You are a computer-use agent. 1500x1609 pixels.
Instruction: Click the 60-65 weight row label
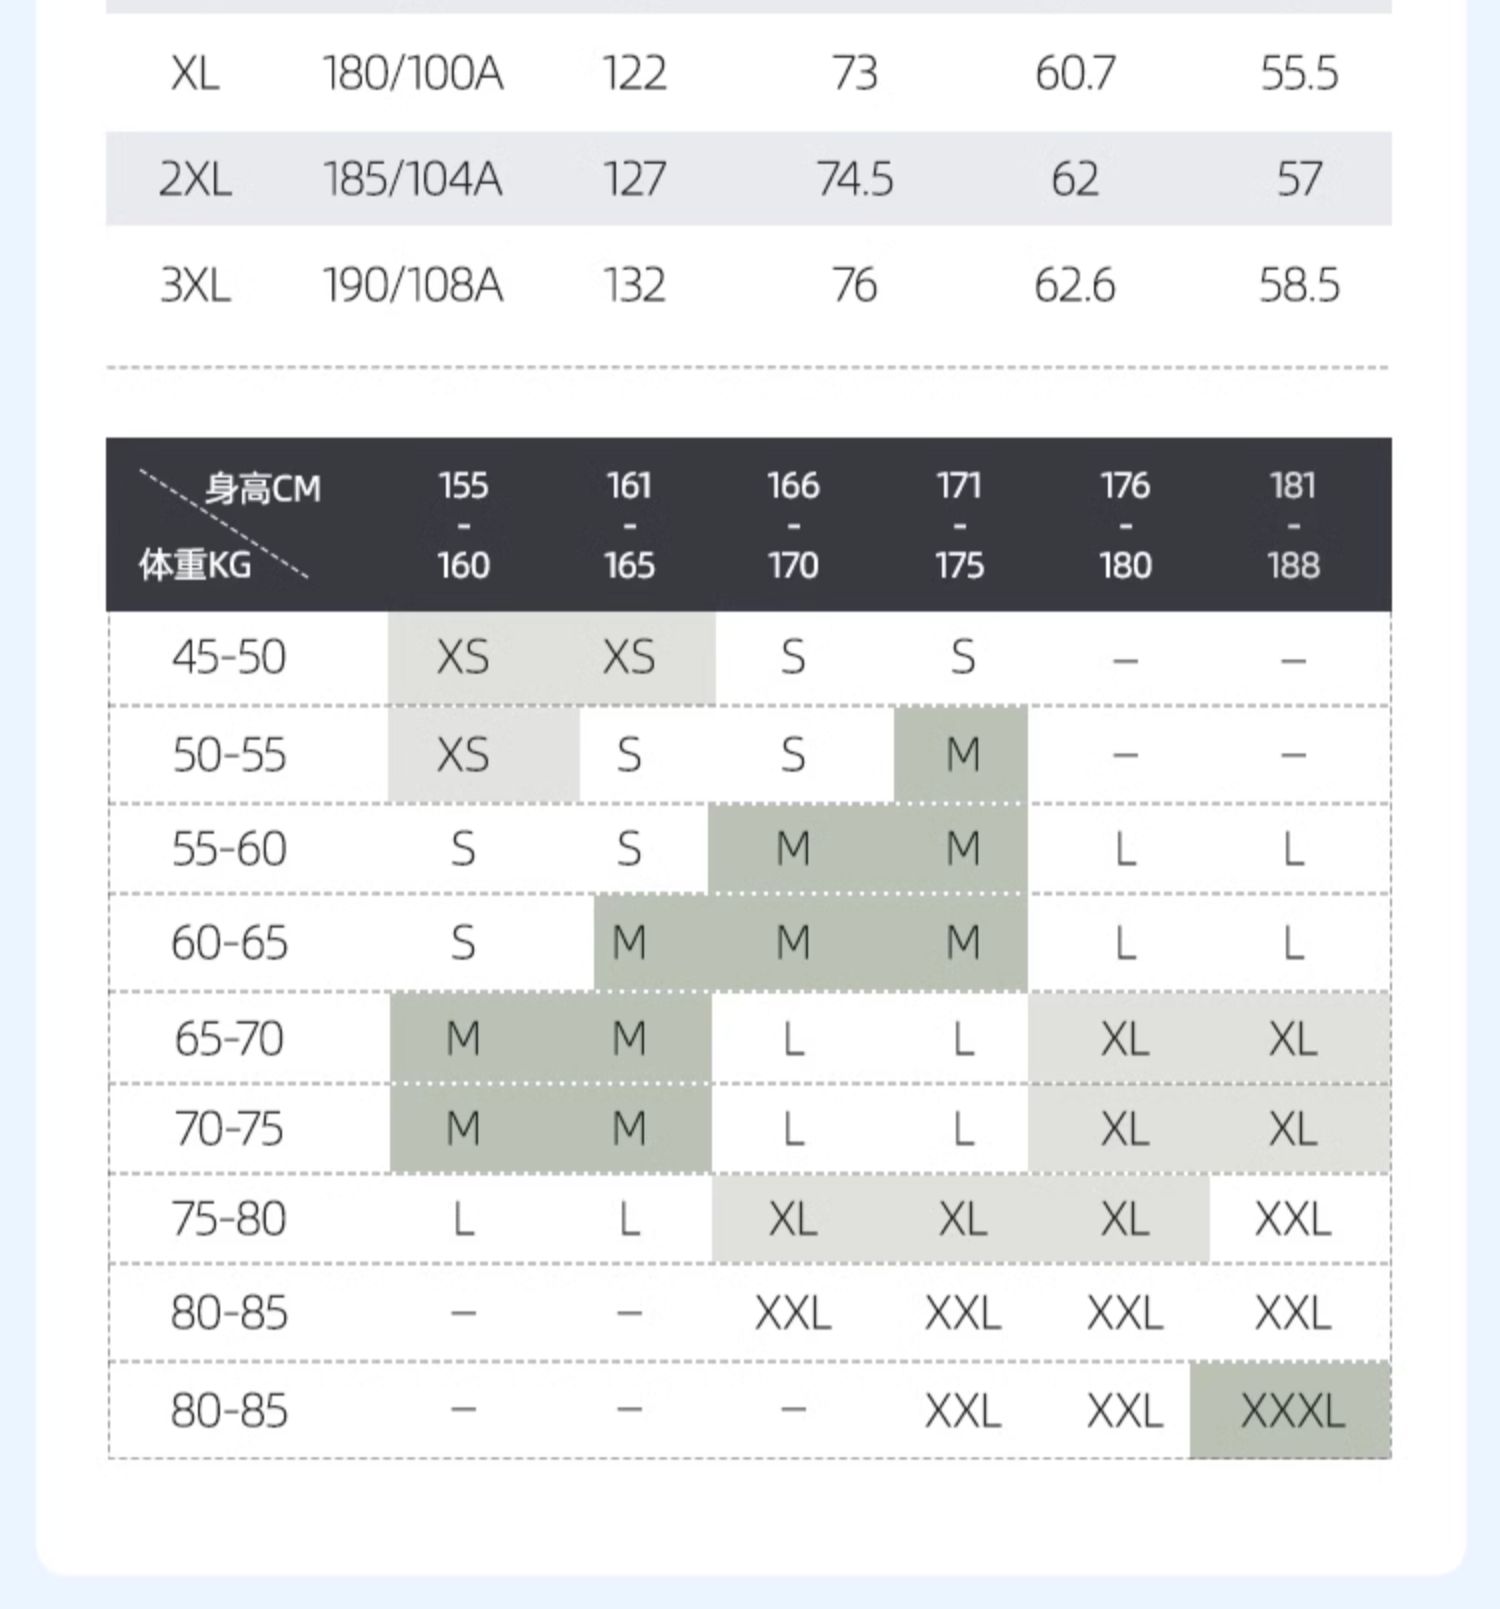(229, 943)
